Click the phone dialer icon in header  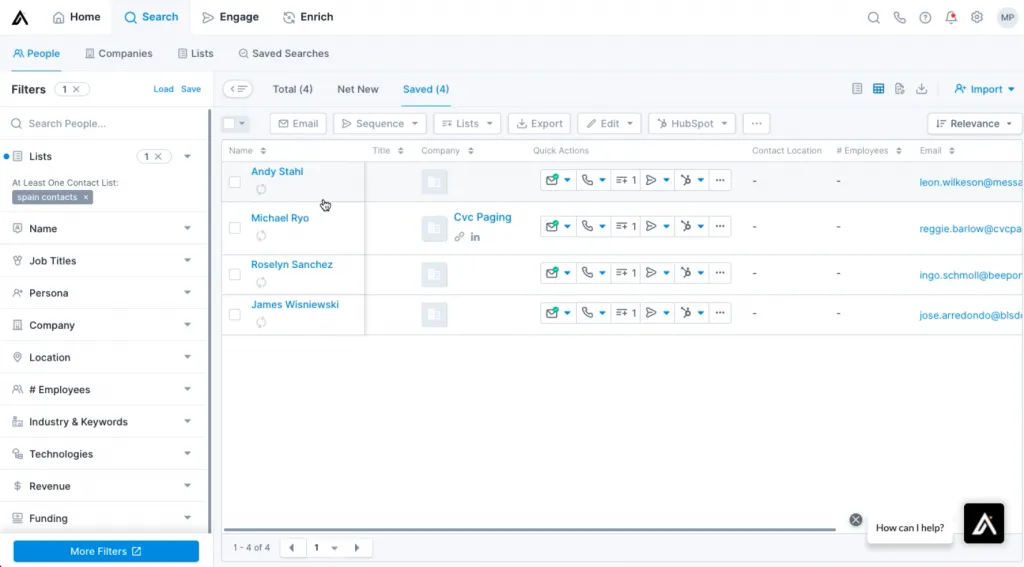click(x=899, y=17)
